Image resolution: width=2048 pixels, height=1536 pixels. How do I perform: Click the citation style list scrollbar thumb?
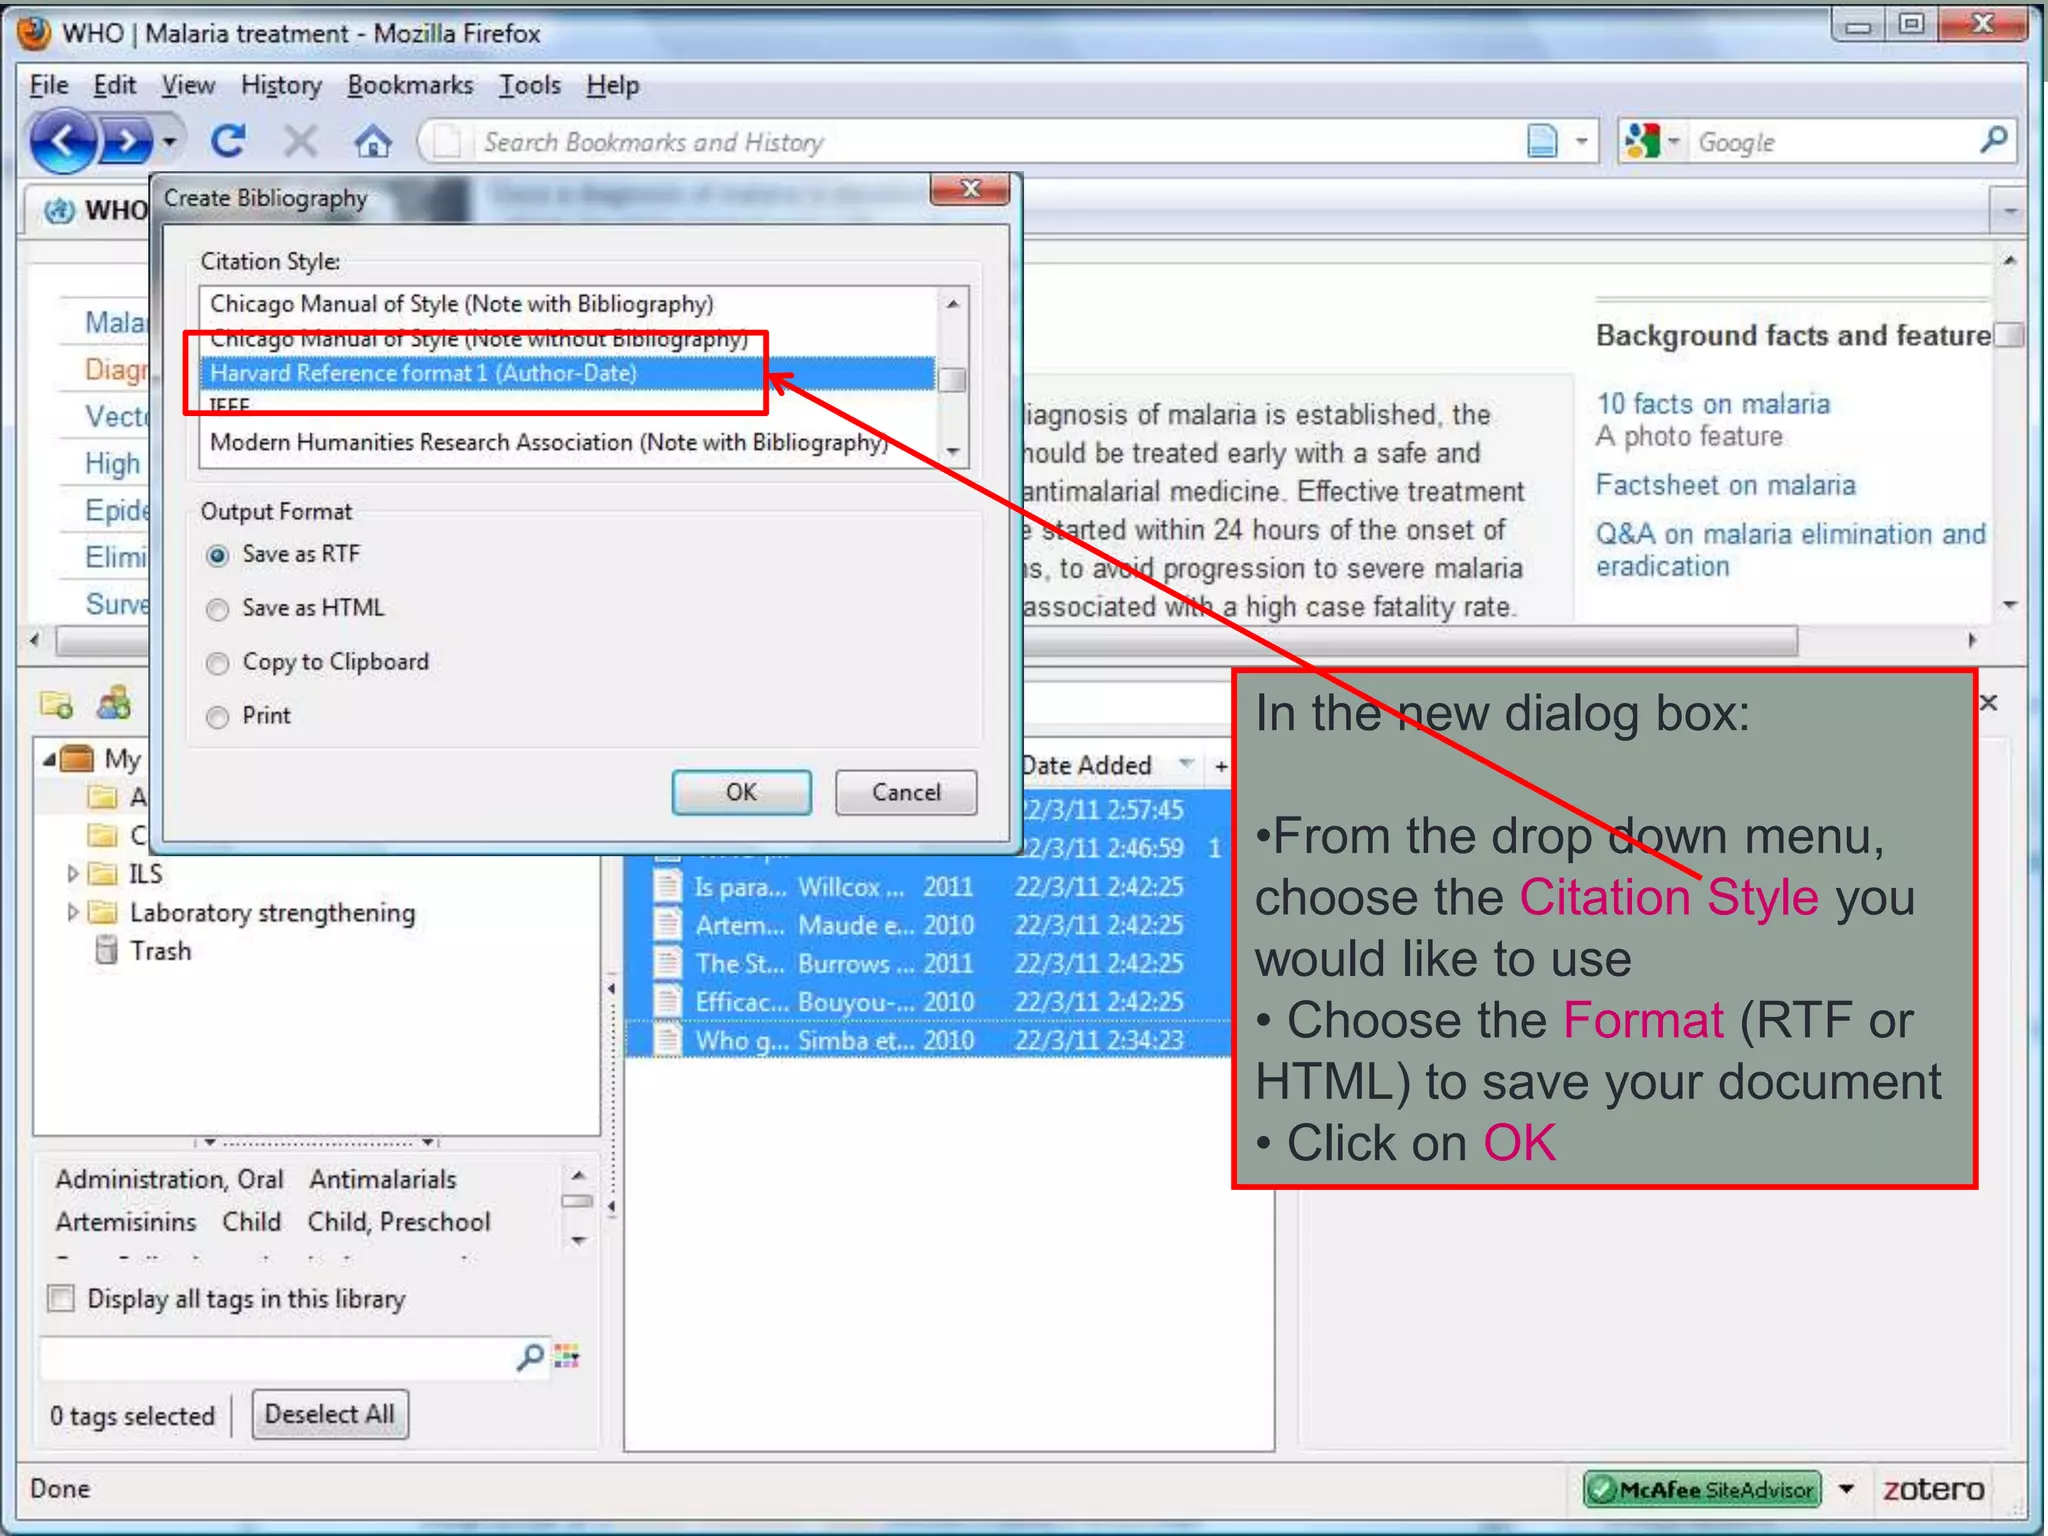pos(954,380)
